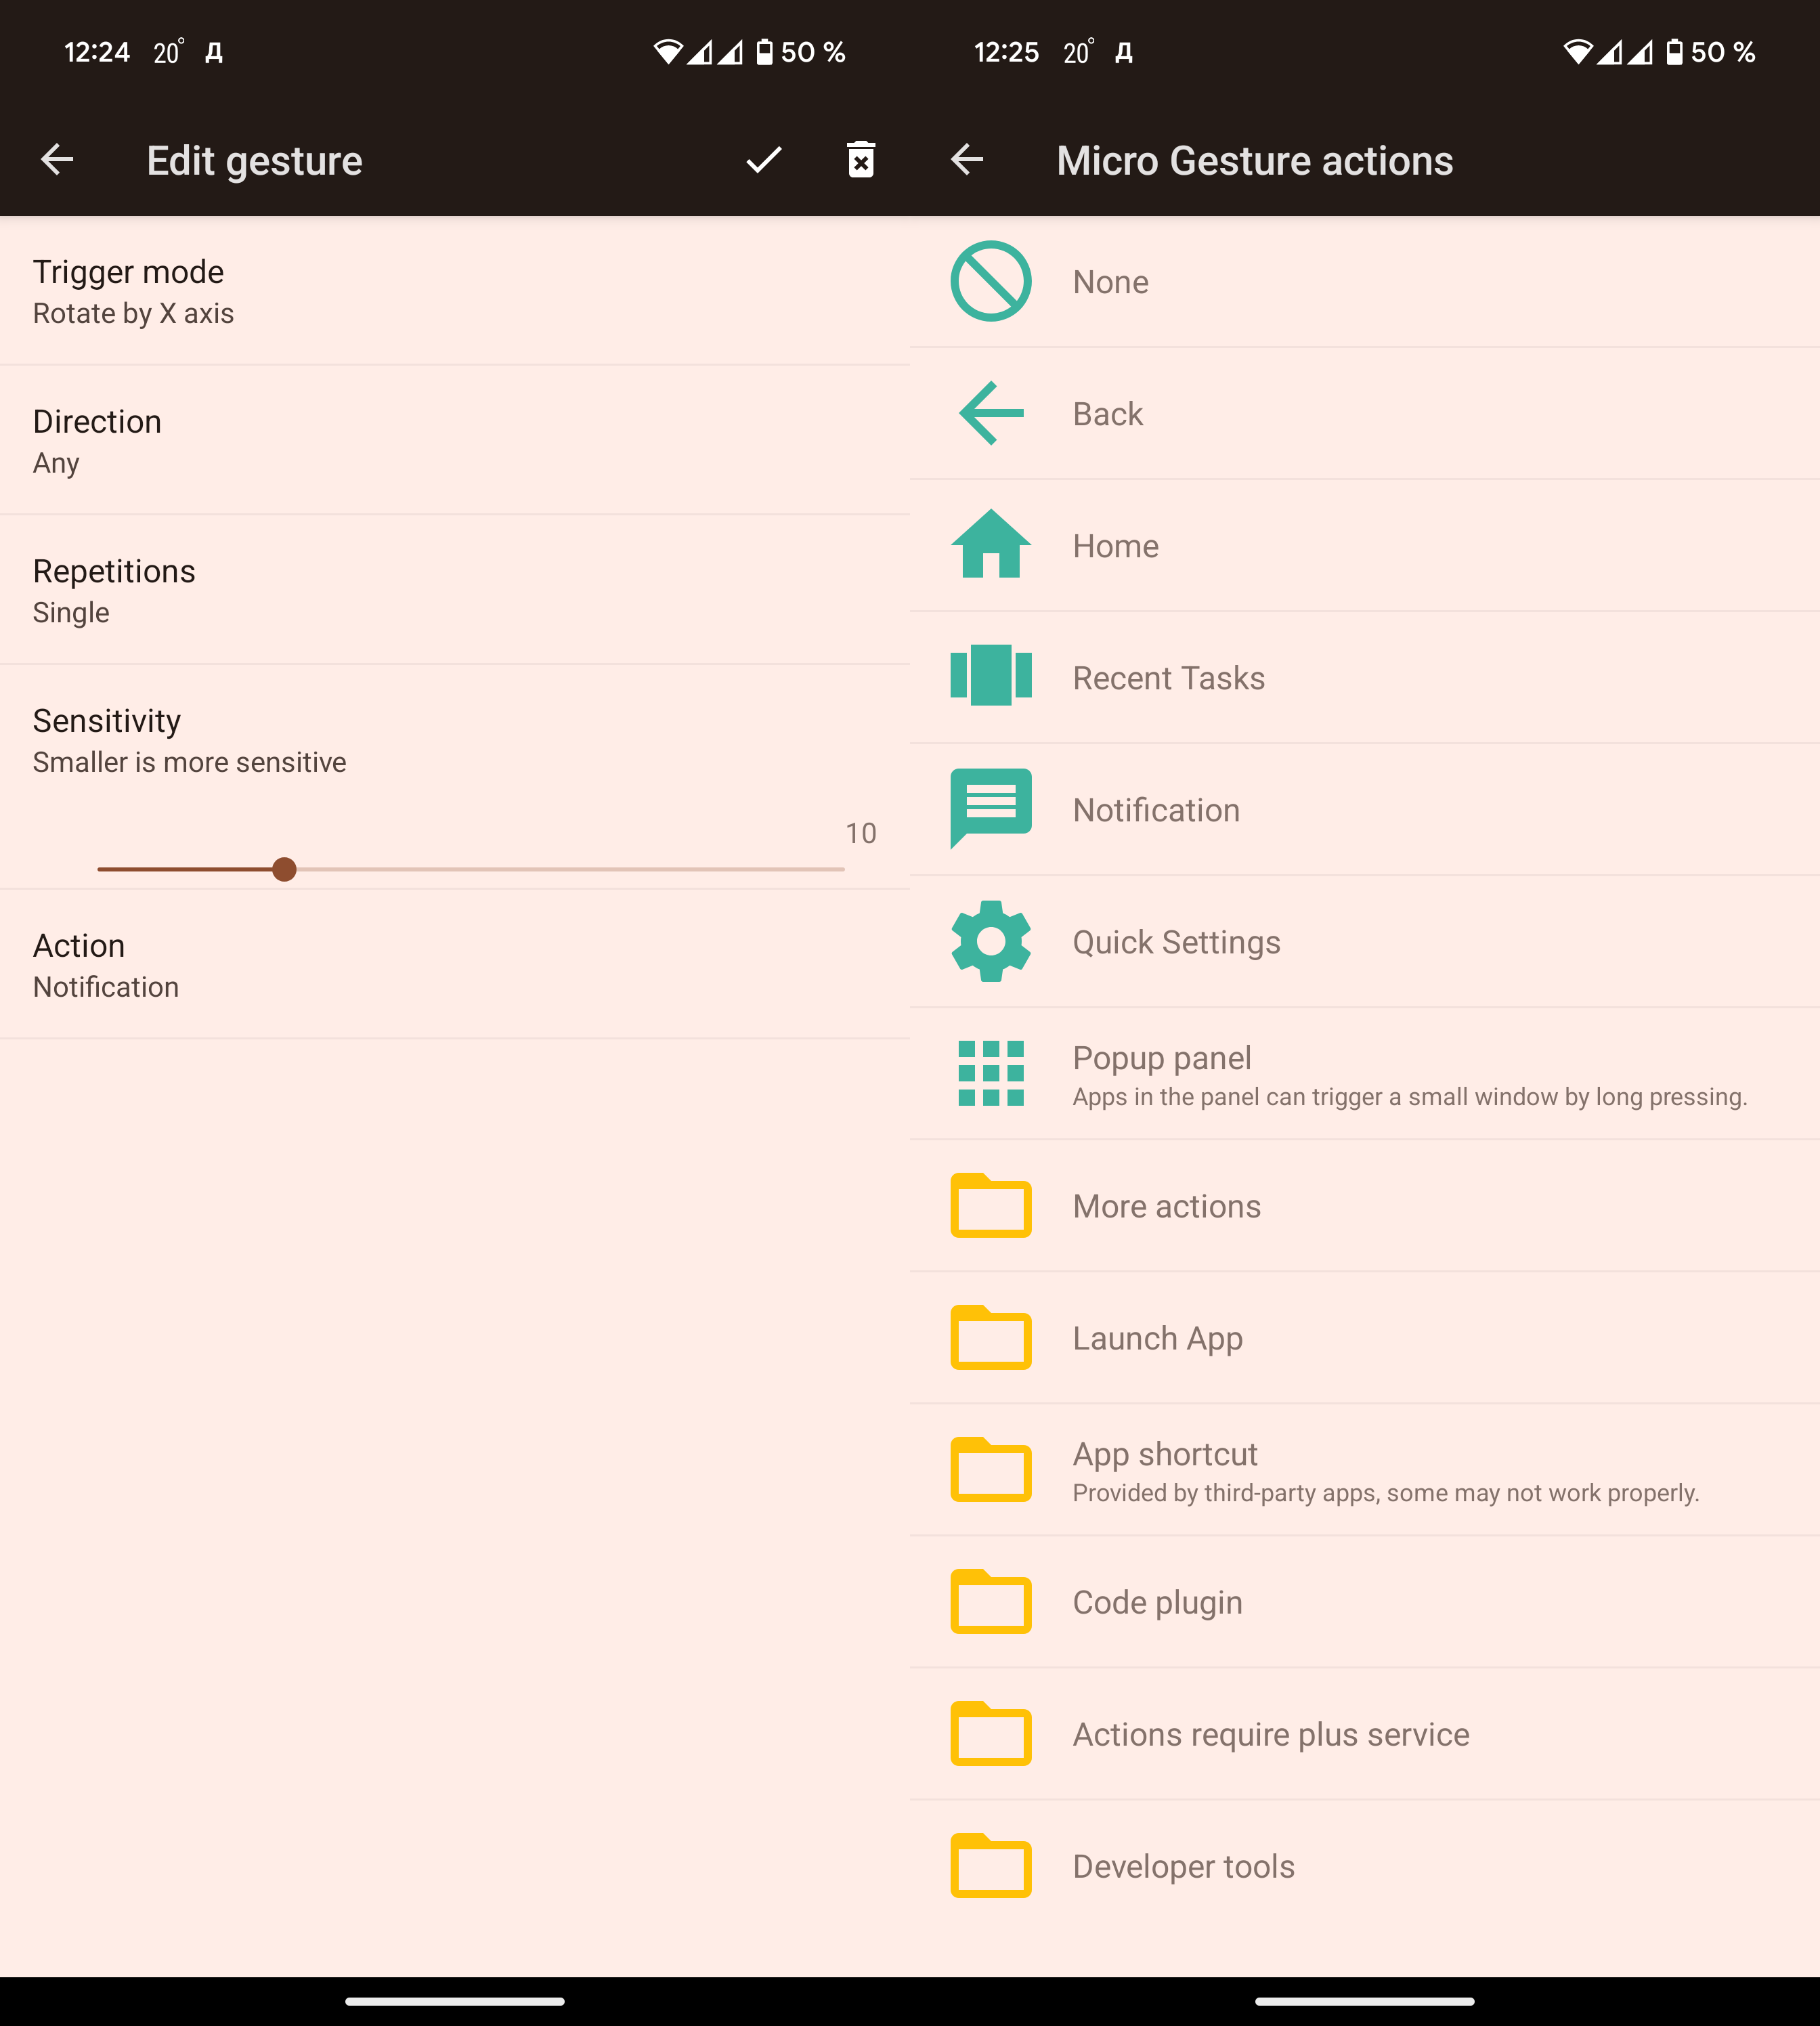This screenshot has width=1820, height=2026.
Task: Pick the Quick Settings gear icon
Action: pyautogui.click(x=990, y=941)
